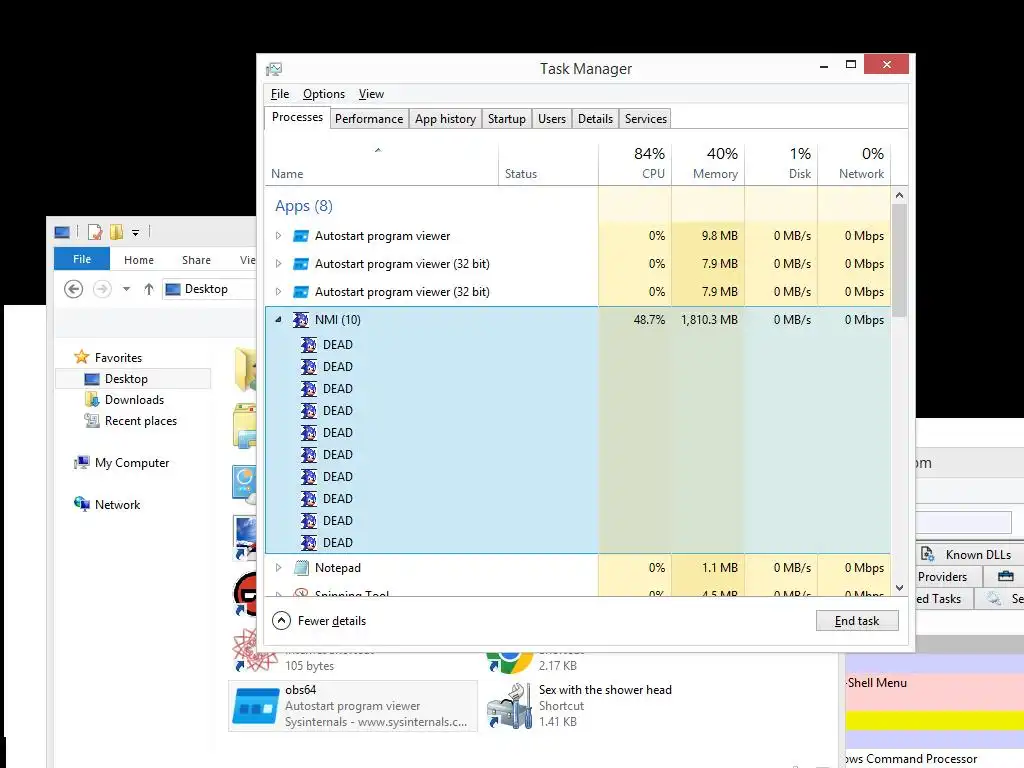Expand the Notepad process row
Screen dimensions: 1024x768
(278, 568)
